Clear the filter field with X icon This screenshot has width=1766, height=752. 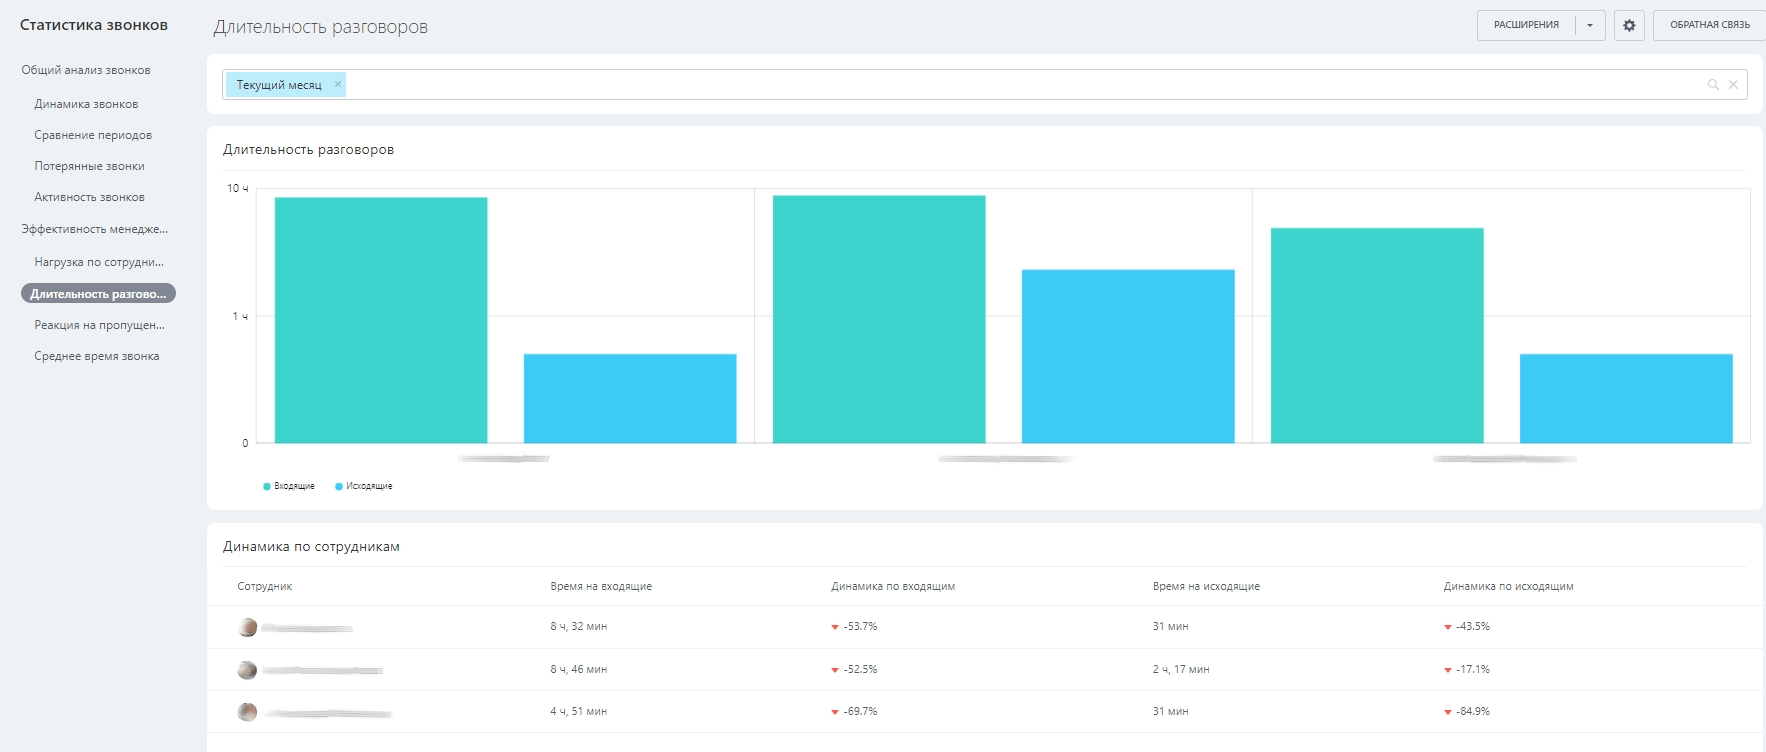1733,85
